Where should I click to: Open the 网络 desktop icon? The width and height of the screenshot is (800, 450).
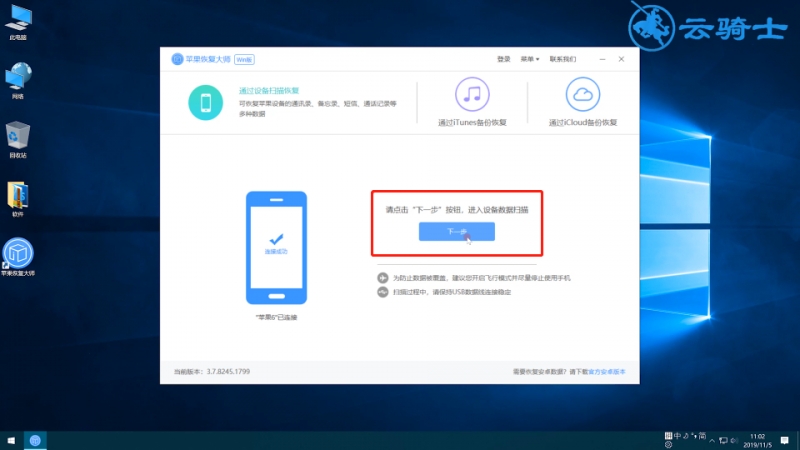click(18, 81)
